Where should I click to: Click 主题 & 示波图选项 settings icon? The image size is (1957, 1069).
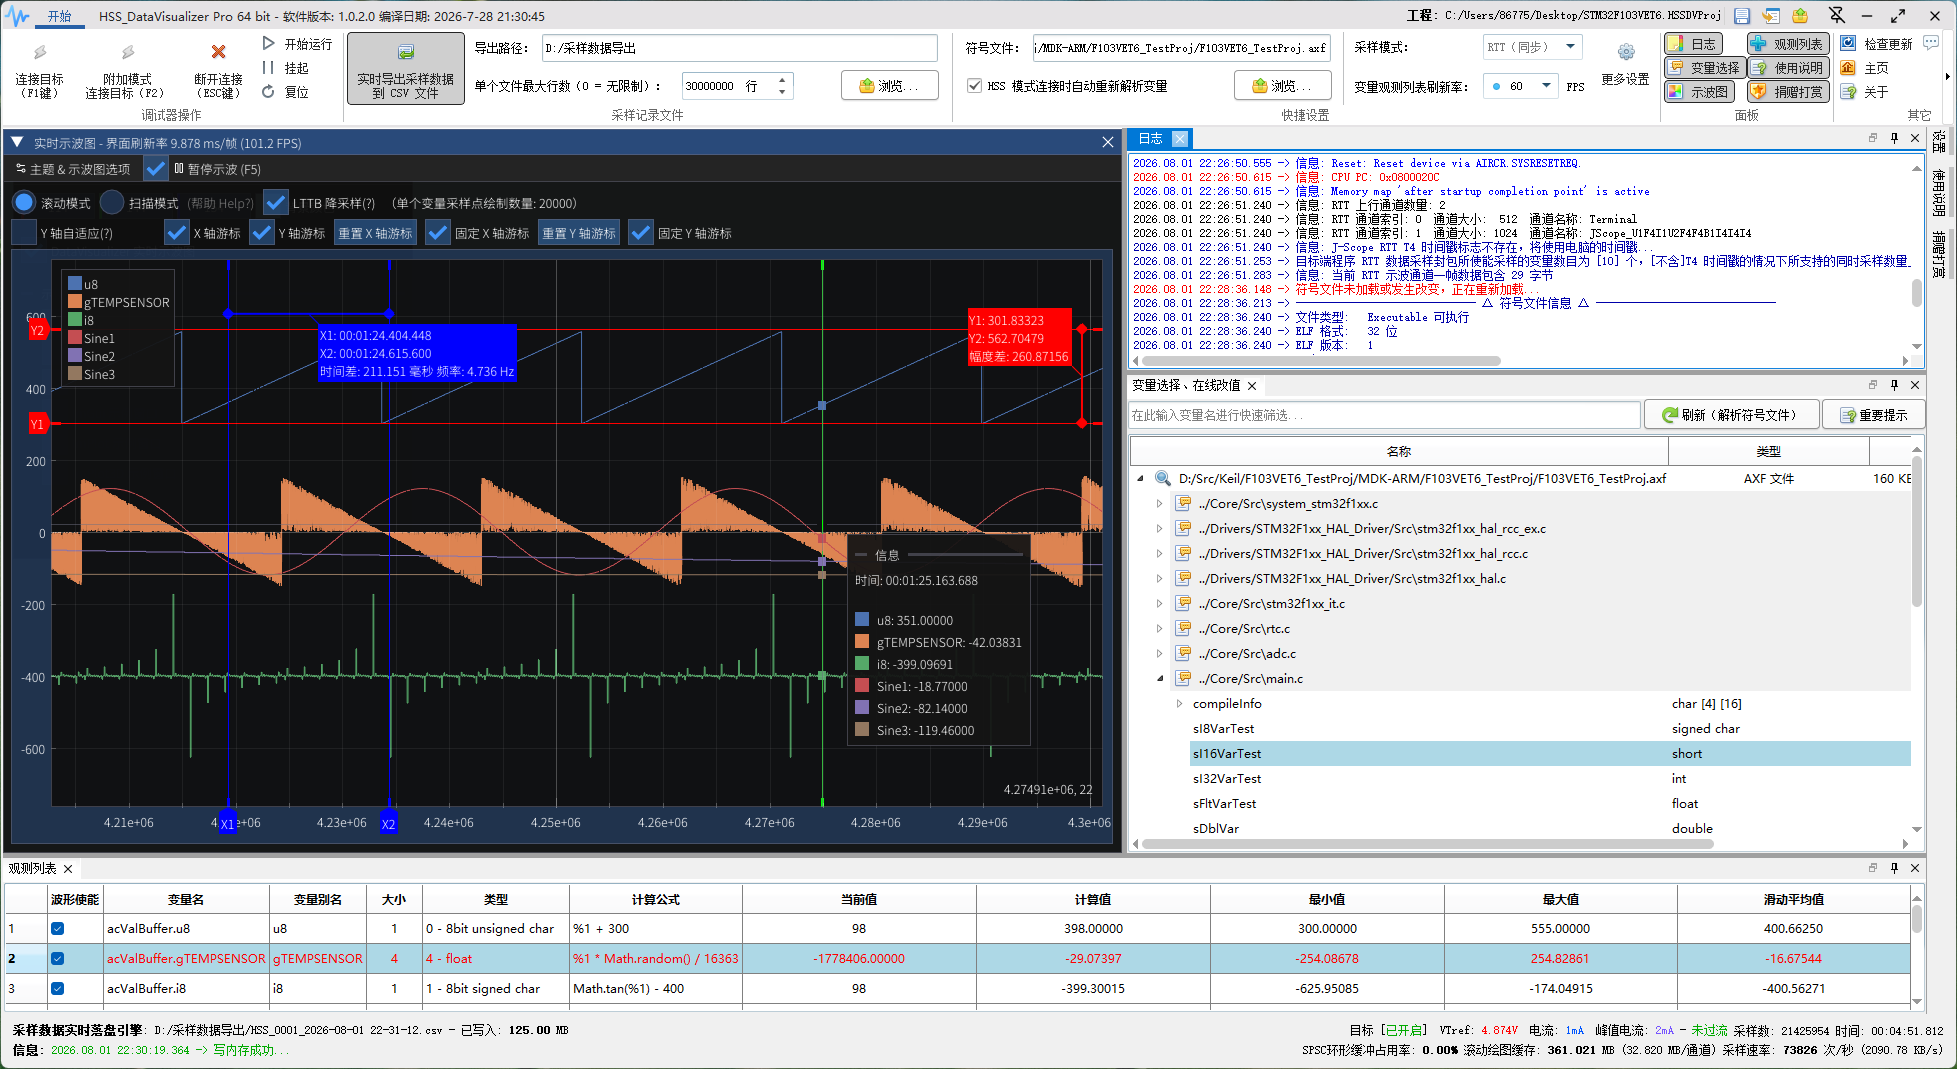20,169
